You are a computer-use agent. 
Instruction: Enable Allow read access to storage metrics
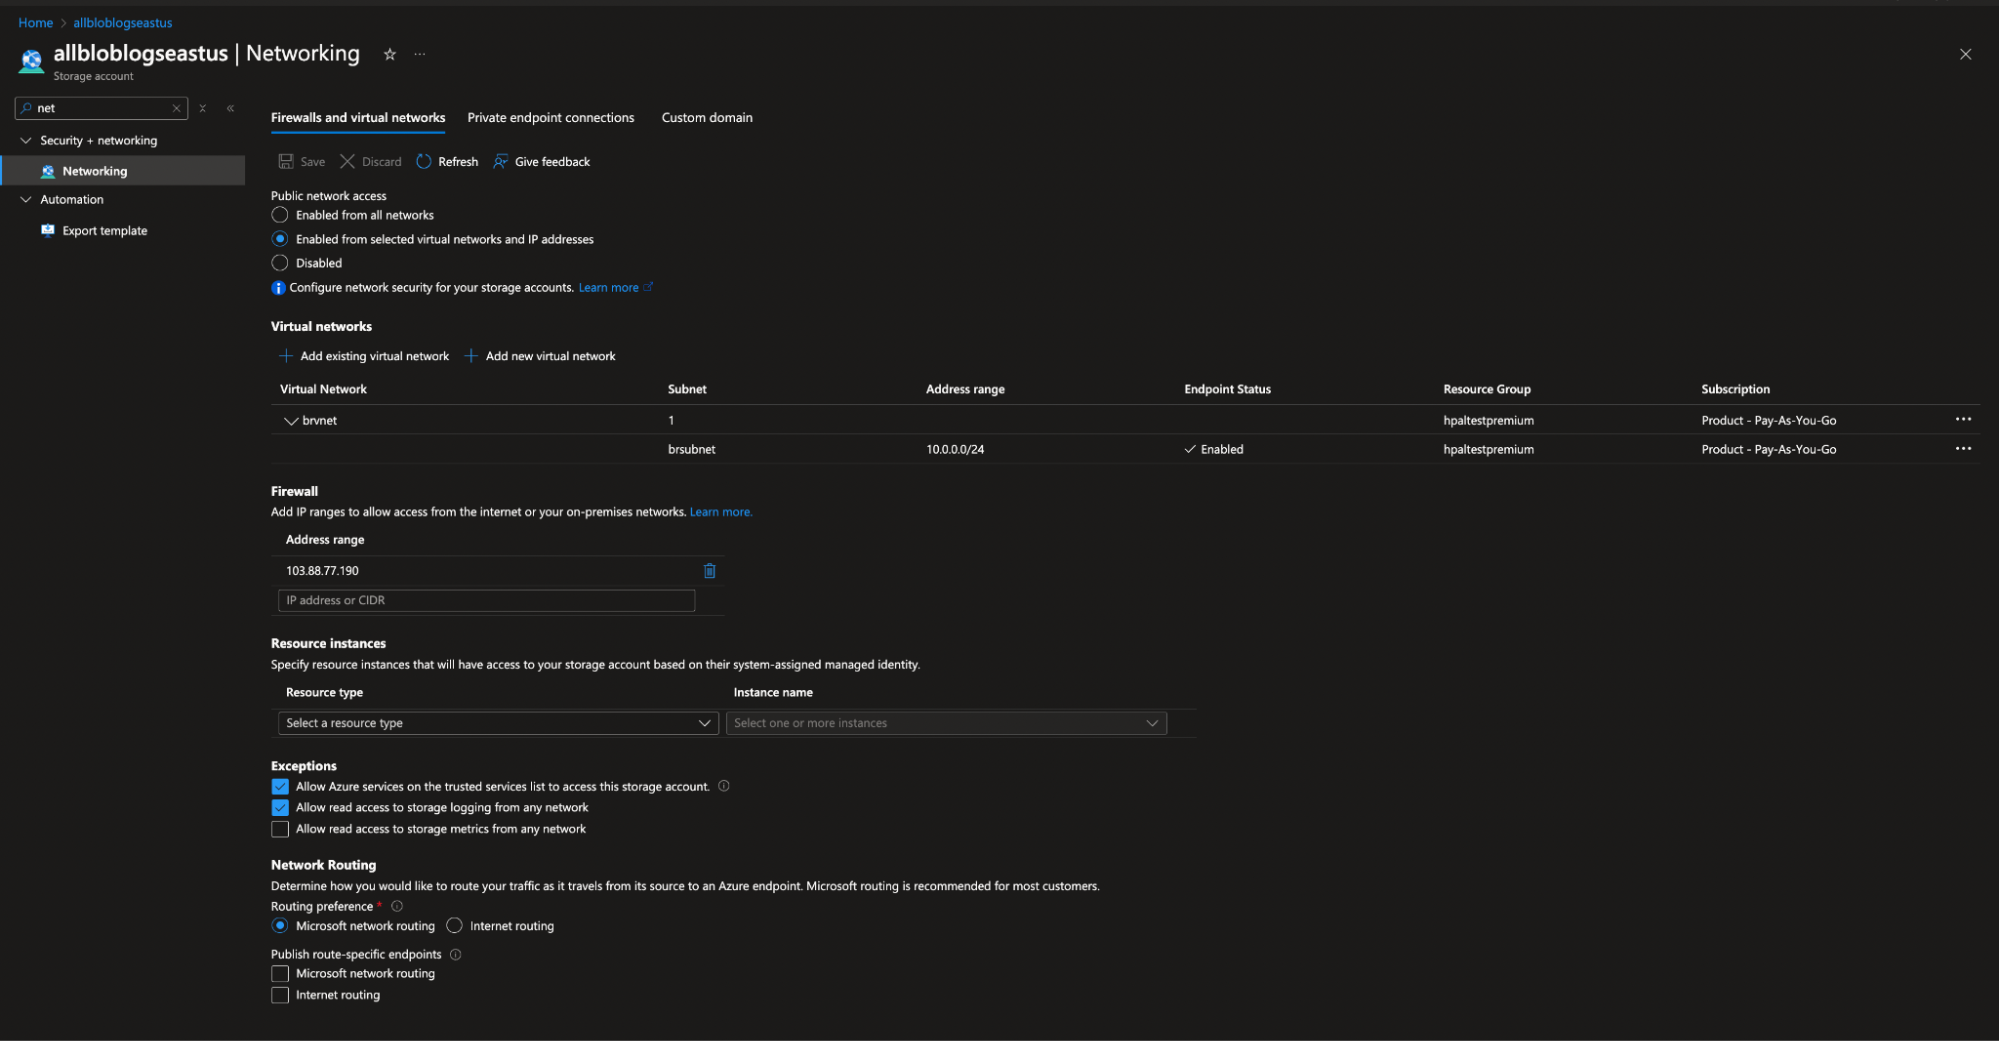[x=280, y=828]
